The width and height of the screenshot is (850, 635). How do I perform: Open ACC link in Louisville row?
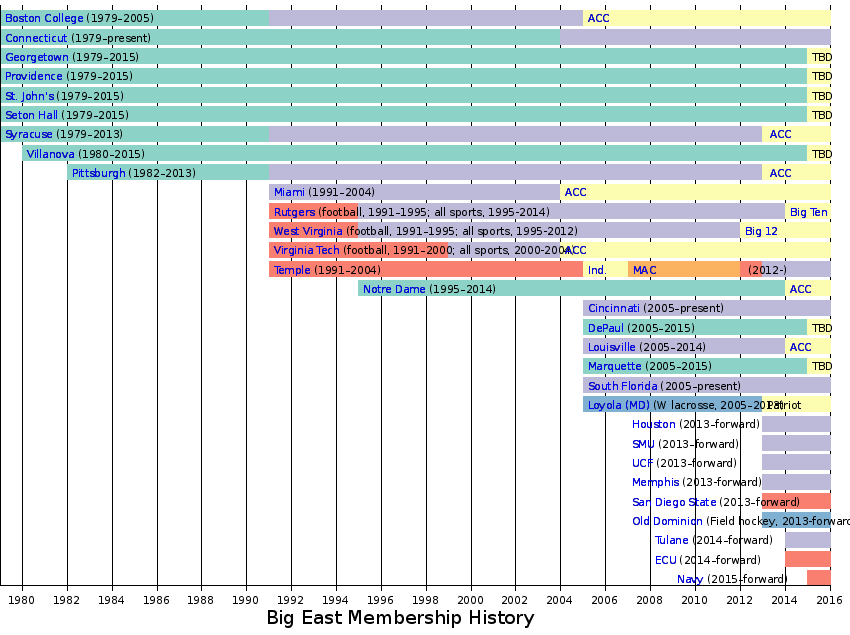(x=800, y=347)
